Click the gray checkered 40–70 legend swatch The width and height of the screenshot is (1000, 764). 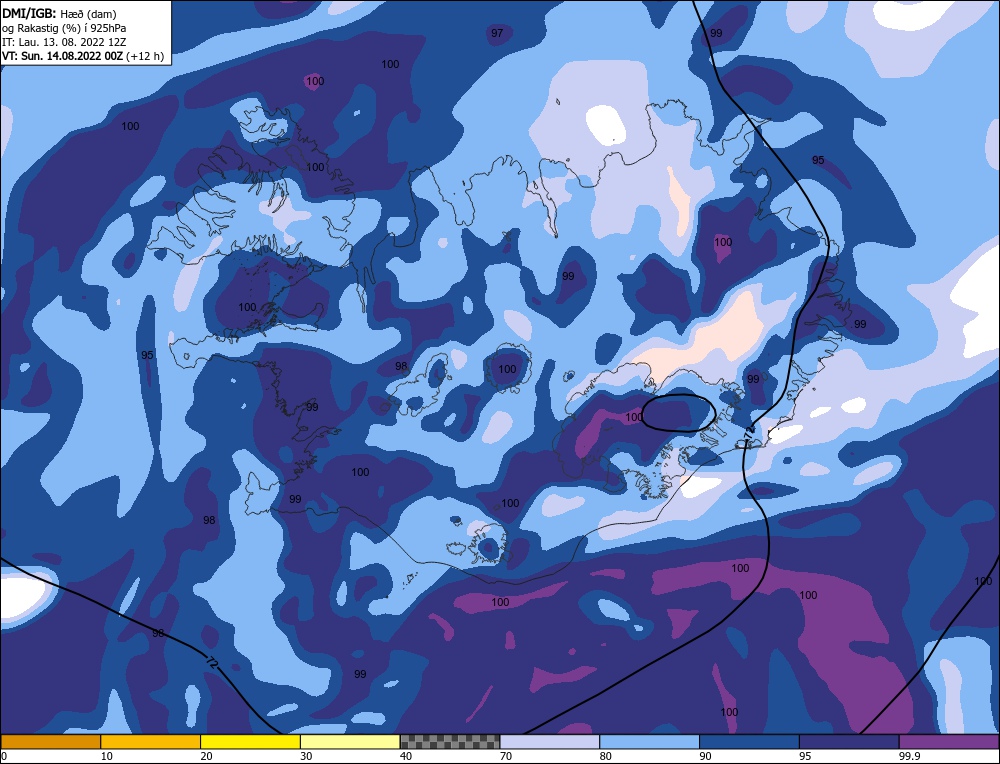(450, 741)
